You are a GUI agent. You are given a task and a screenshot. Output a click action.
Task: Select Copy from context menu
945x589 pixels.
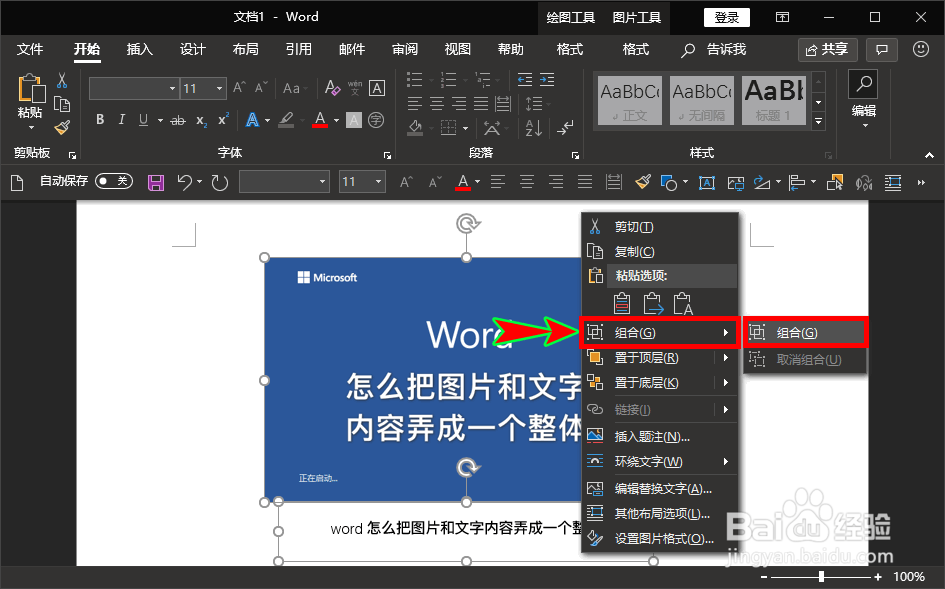659,251
